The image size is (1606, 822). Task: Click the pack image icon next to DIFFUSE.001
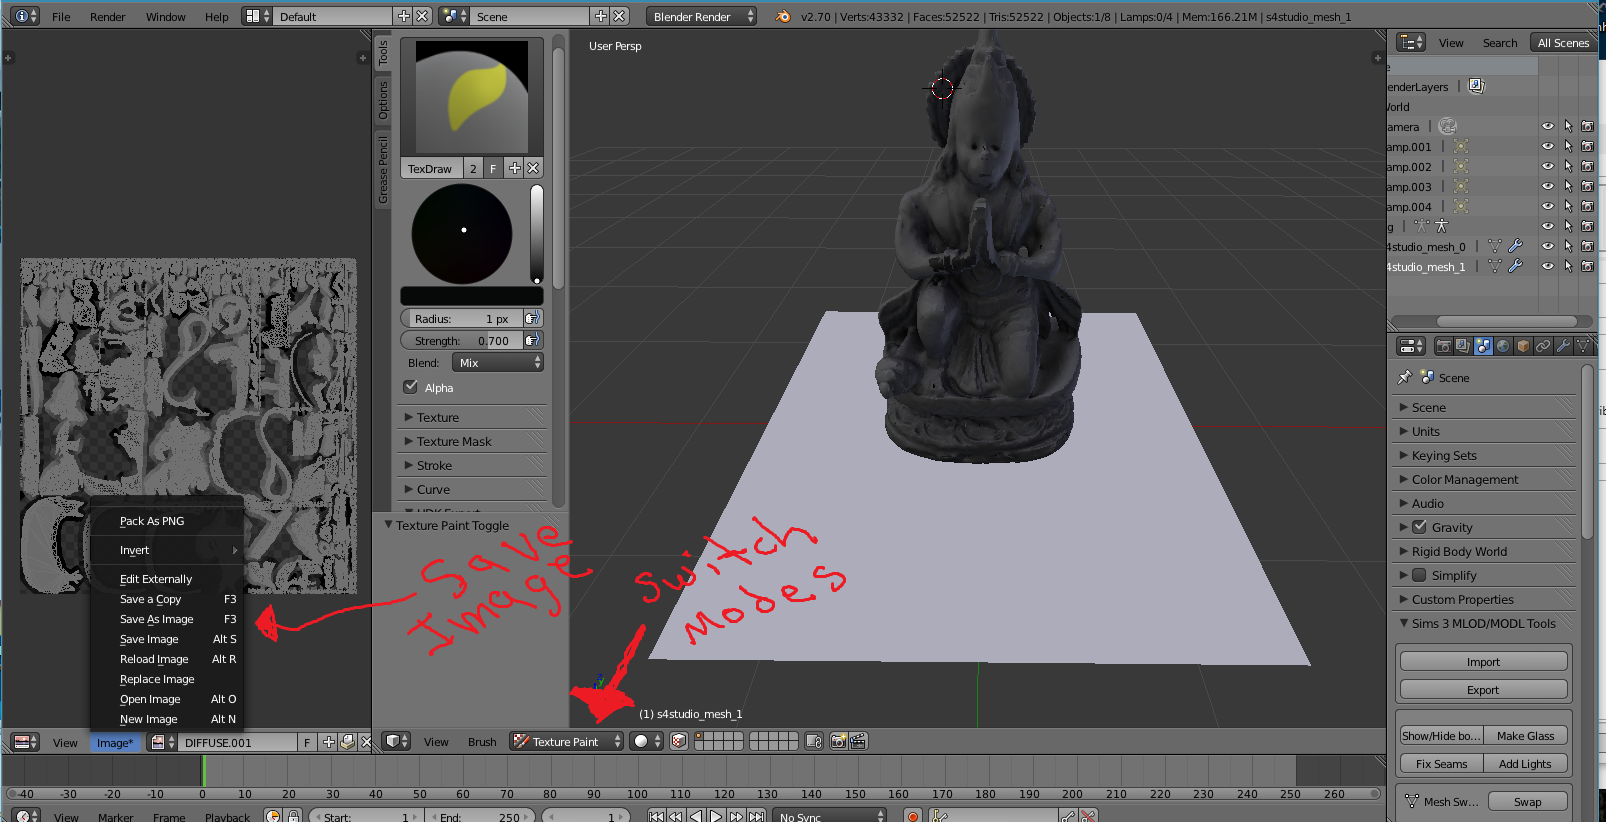(347, 742)
